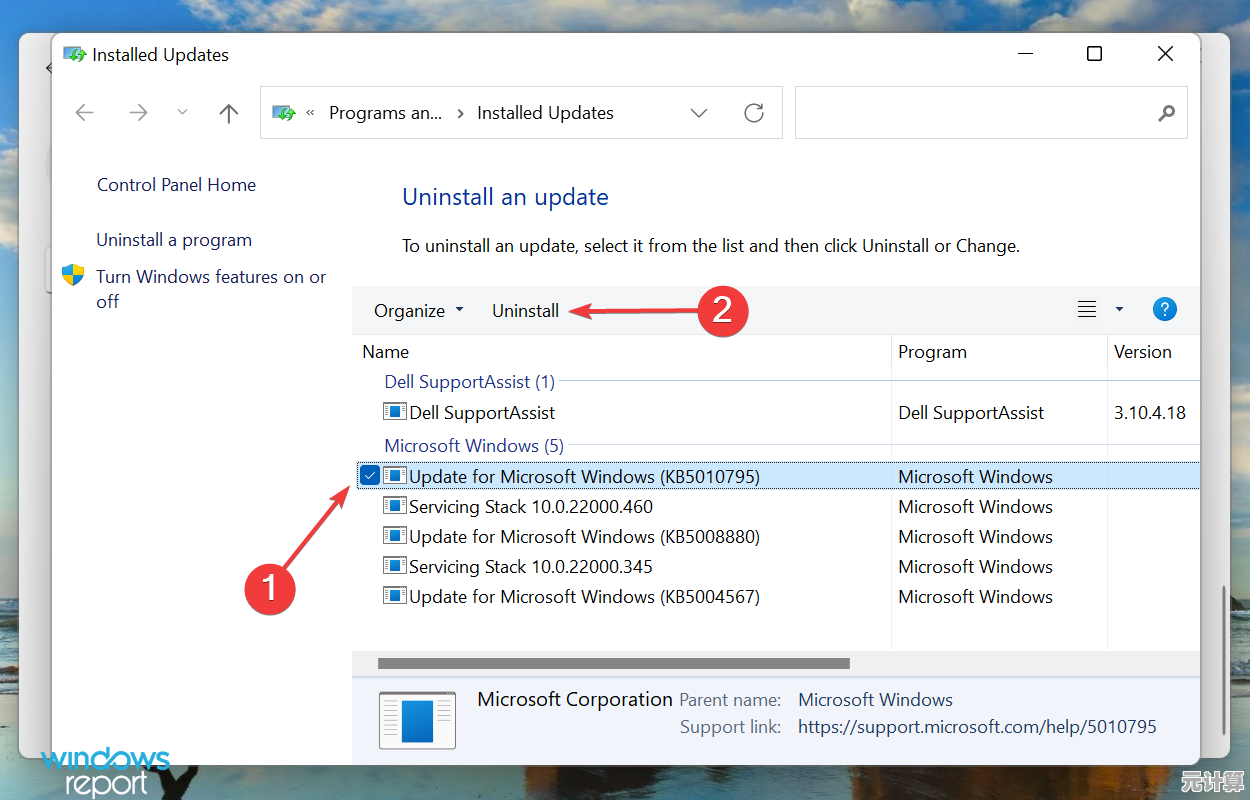The image size is (1250, 800).
Task: Open the view options dropdown arrow
Action: point(1119,310)
